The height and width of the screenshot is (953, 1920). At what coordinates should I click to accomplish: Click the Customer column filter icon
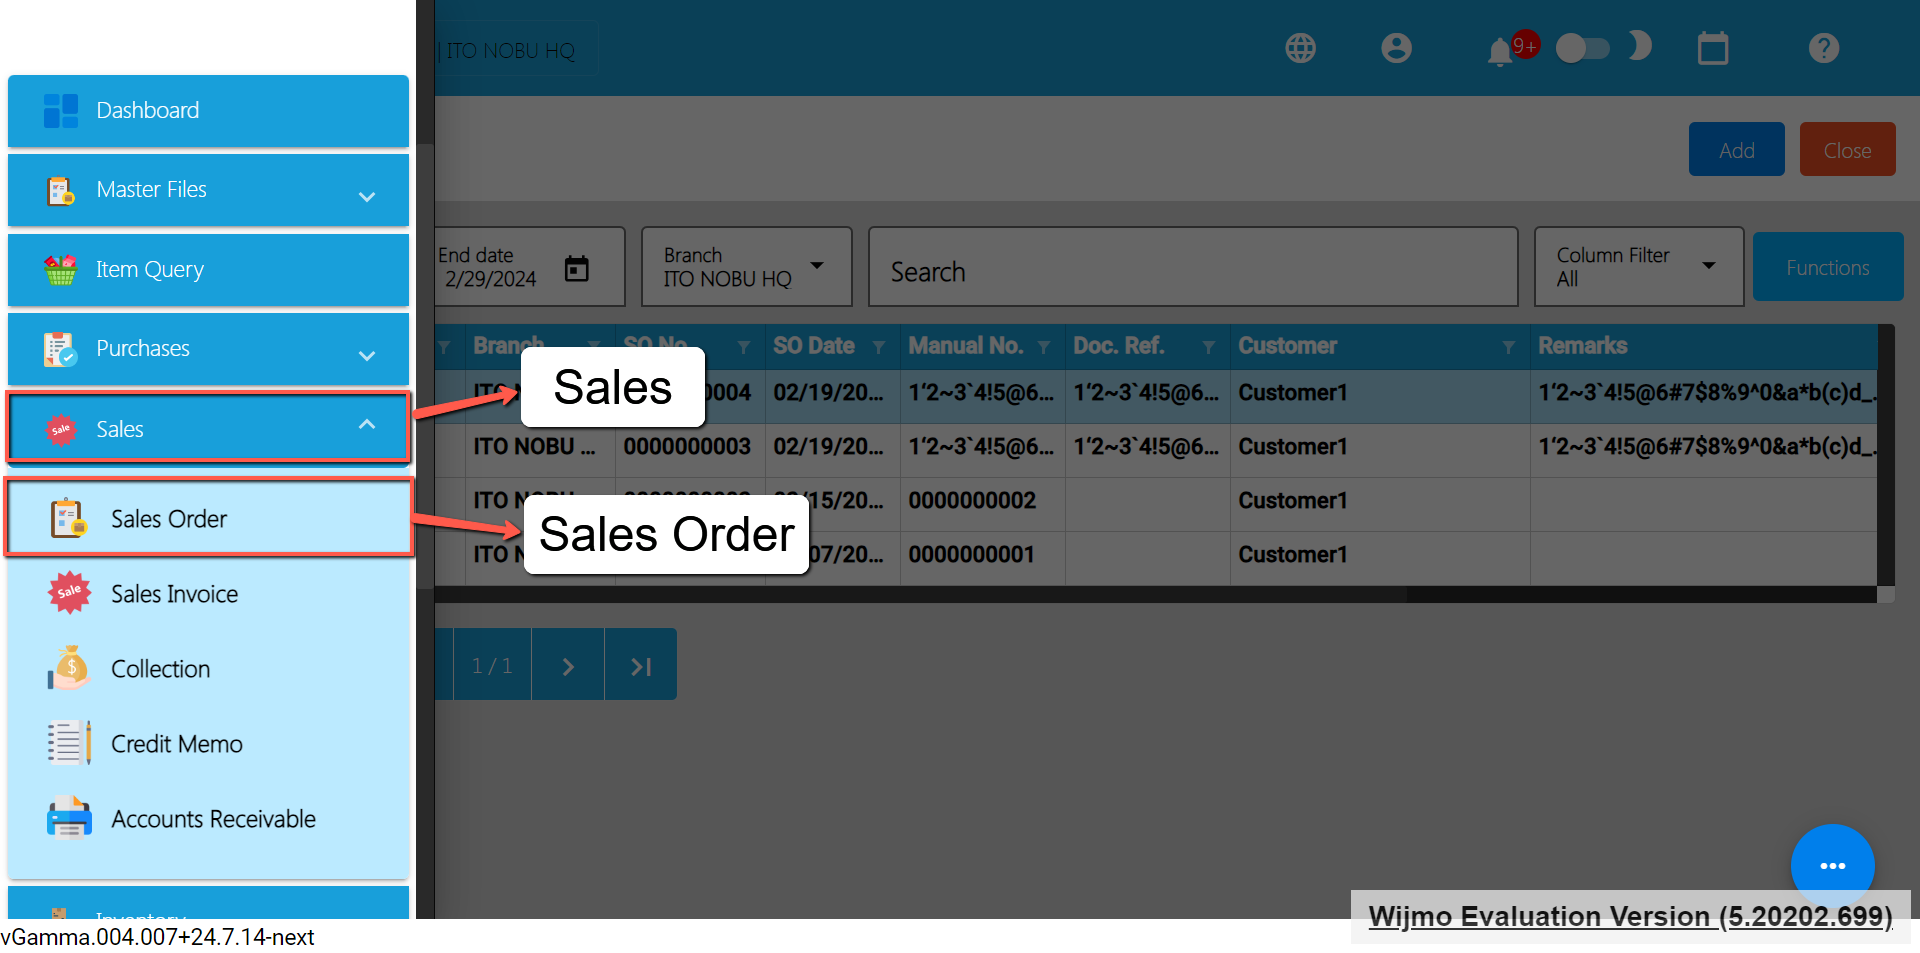tap(1508, 347)
